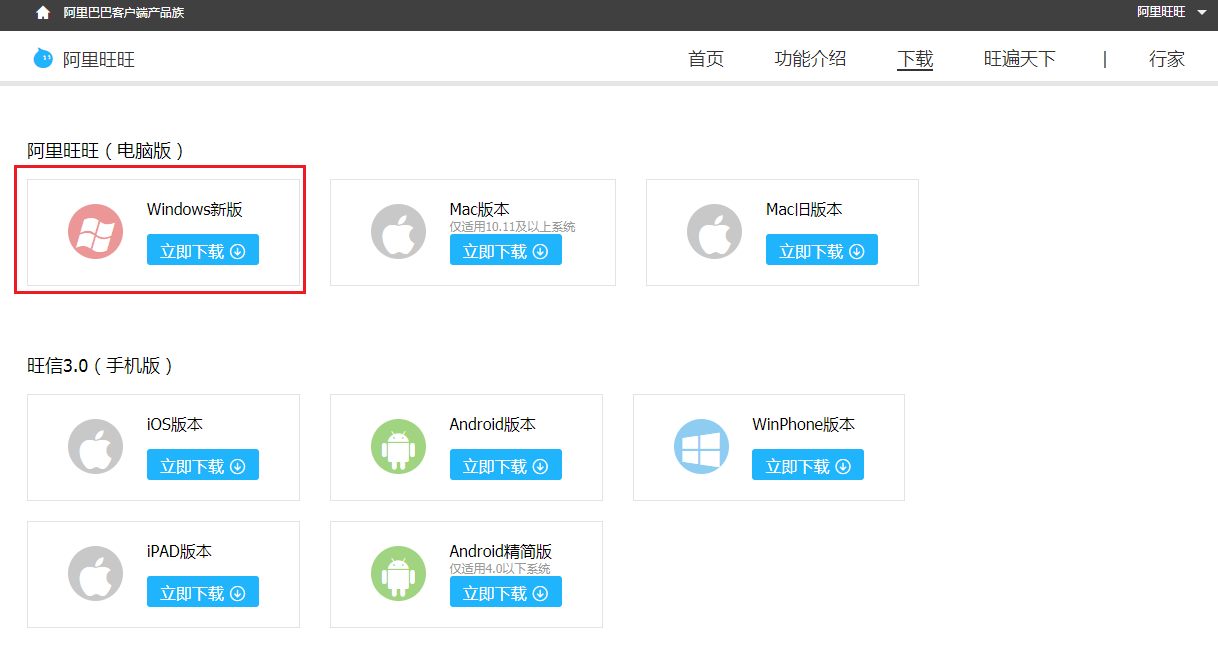Click the 阿里旺旺 blue mascot logo
The height and width of the screenshot is (645, 1218).
click(x=43, y=58)
